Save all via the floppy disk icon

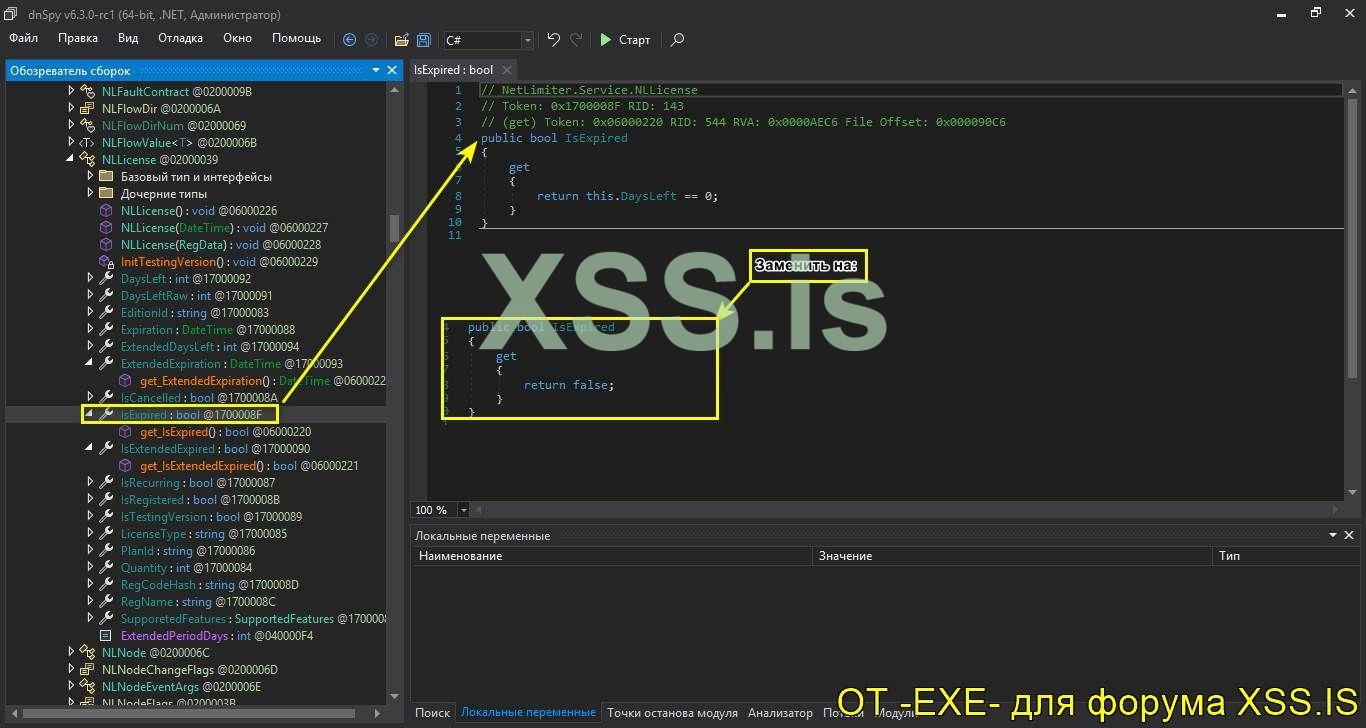coord(424,40)
